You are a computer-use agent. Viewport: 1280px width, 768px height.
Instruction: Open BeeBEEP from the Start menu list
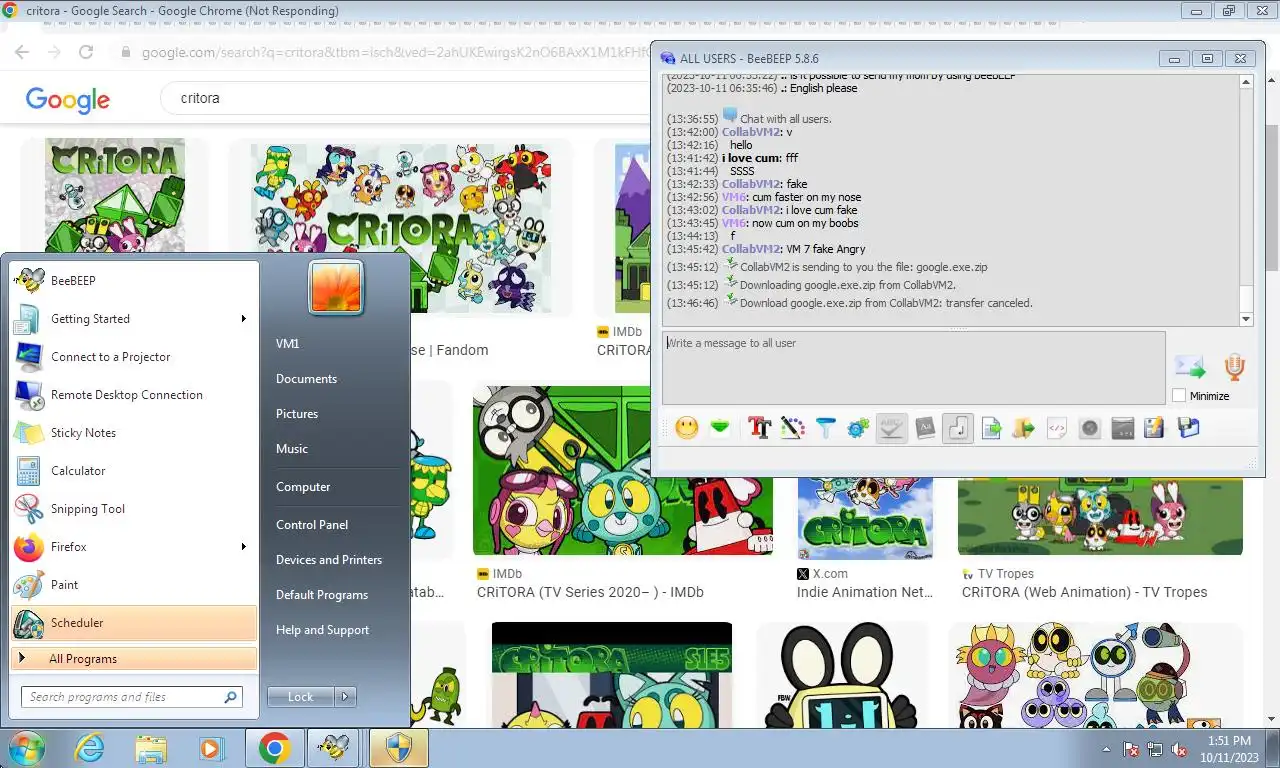(134, 281)
